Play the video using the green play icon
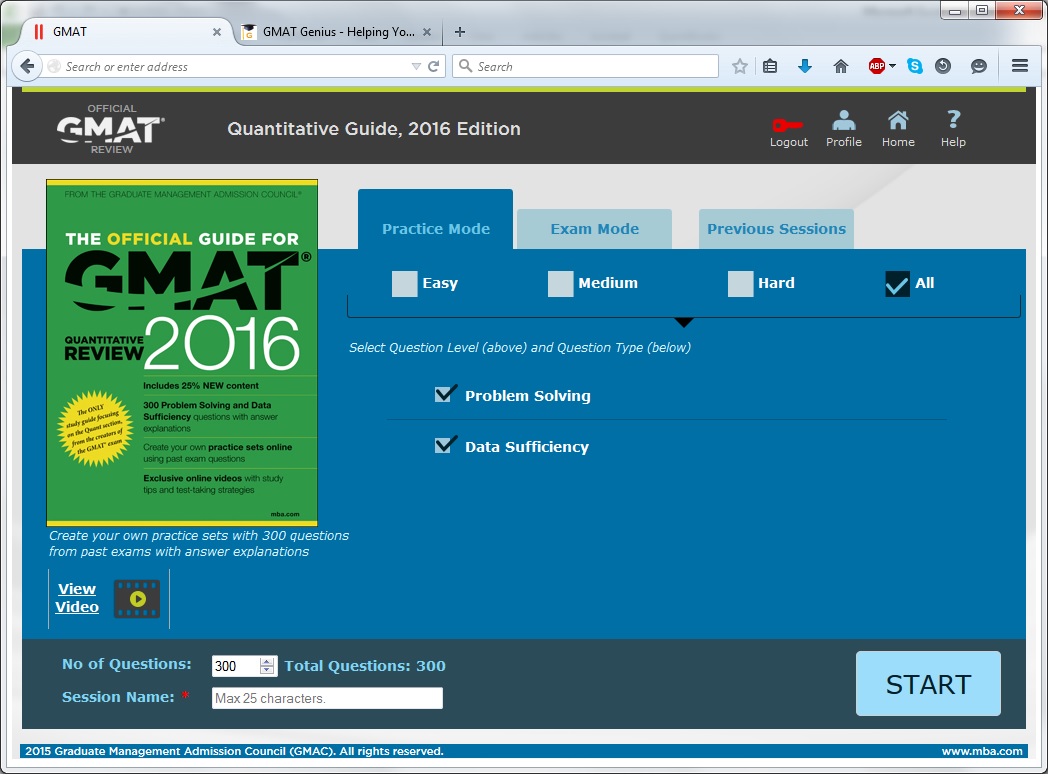This screenshot has height=777, width=1048. click(x=136, y=598)
